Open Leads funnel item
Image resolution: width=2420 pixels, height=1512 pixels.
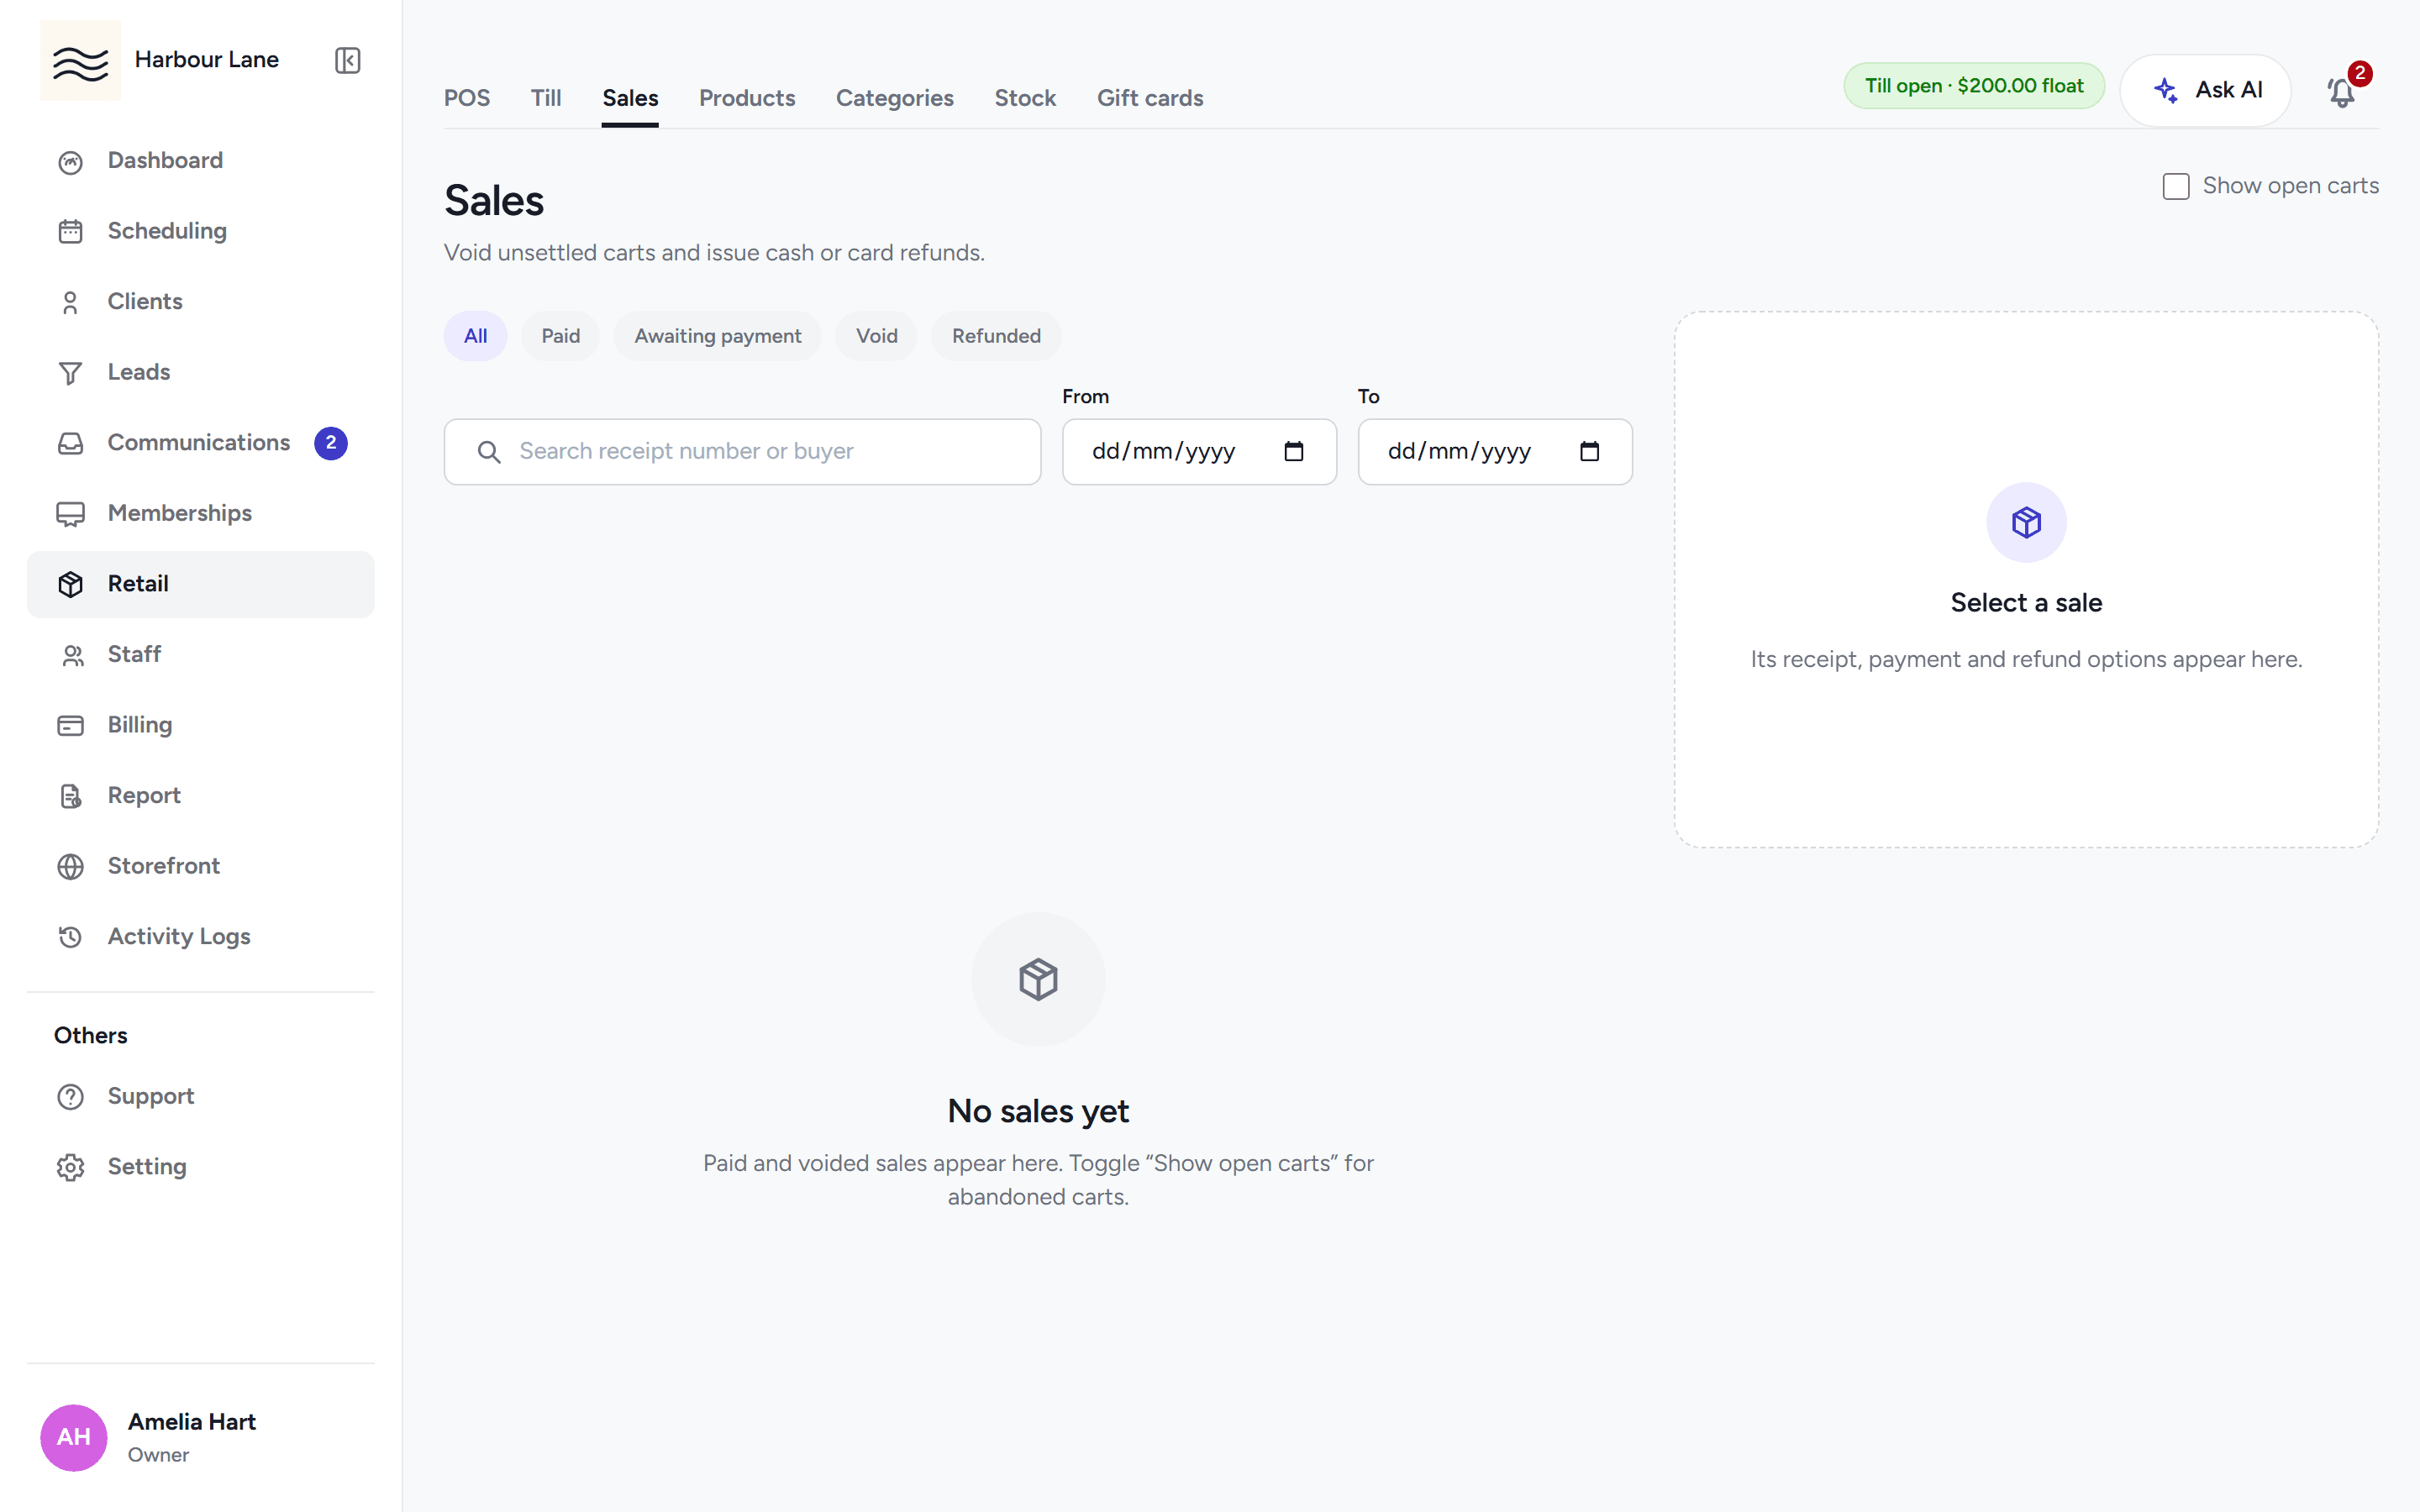click(200, 372)
